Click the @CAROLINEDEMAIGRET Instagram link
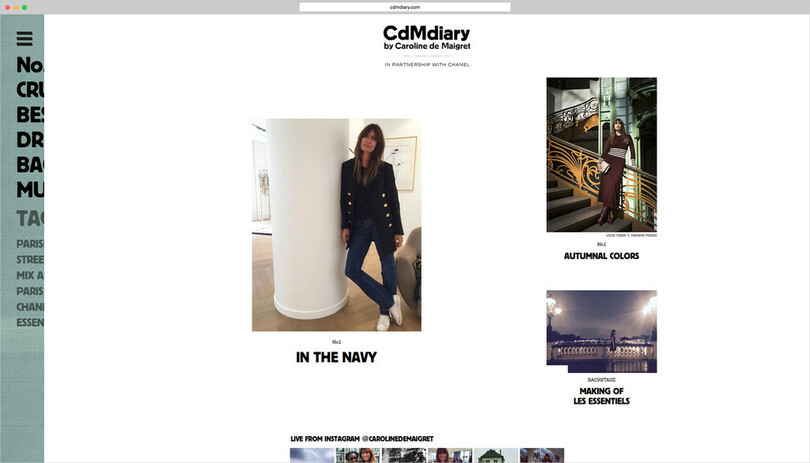Viewport: 810px width, 463px height. point(397,439)
